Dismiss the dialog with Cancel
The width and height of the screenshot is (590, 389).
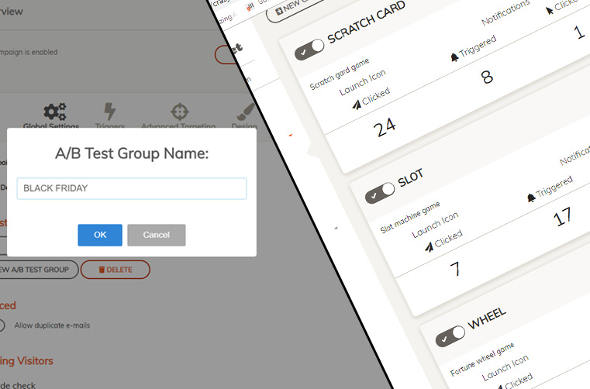click(x=156, y=235)
